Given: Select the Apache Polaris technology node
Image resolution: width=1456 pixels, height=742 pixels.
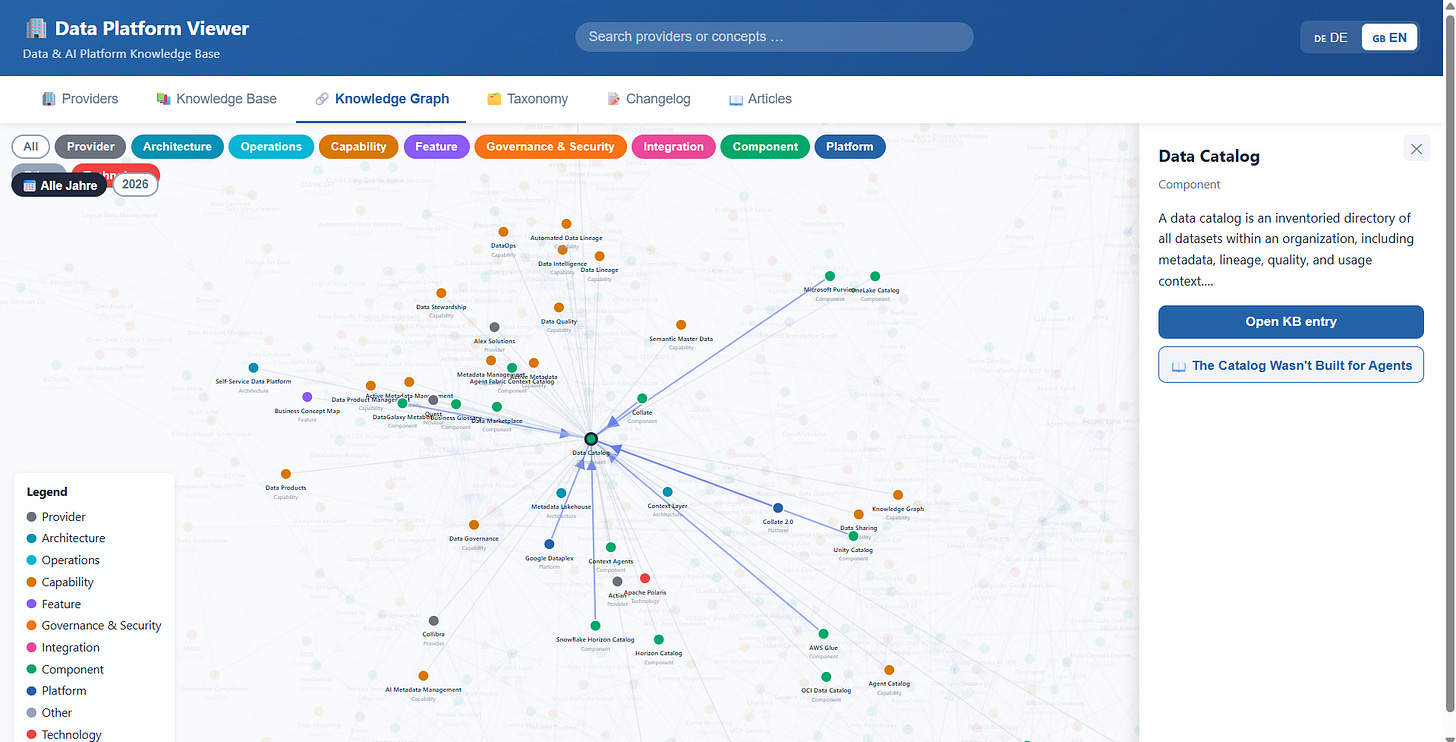Looking at the screenshot, I should [x=644, y=578].
